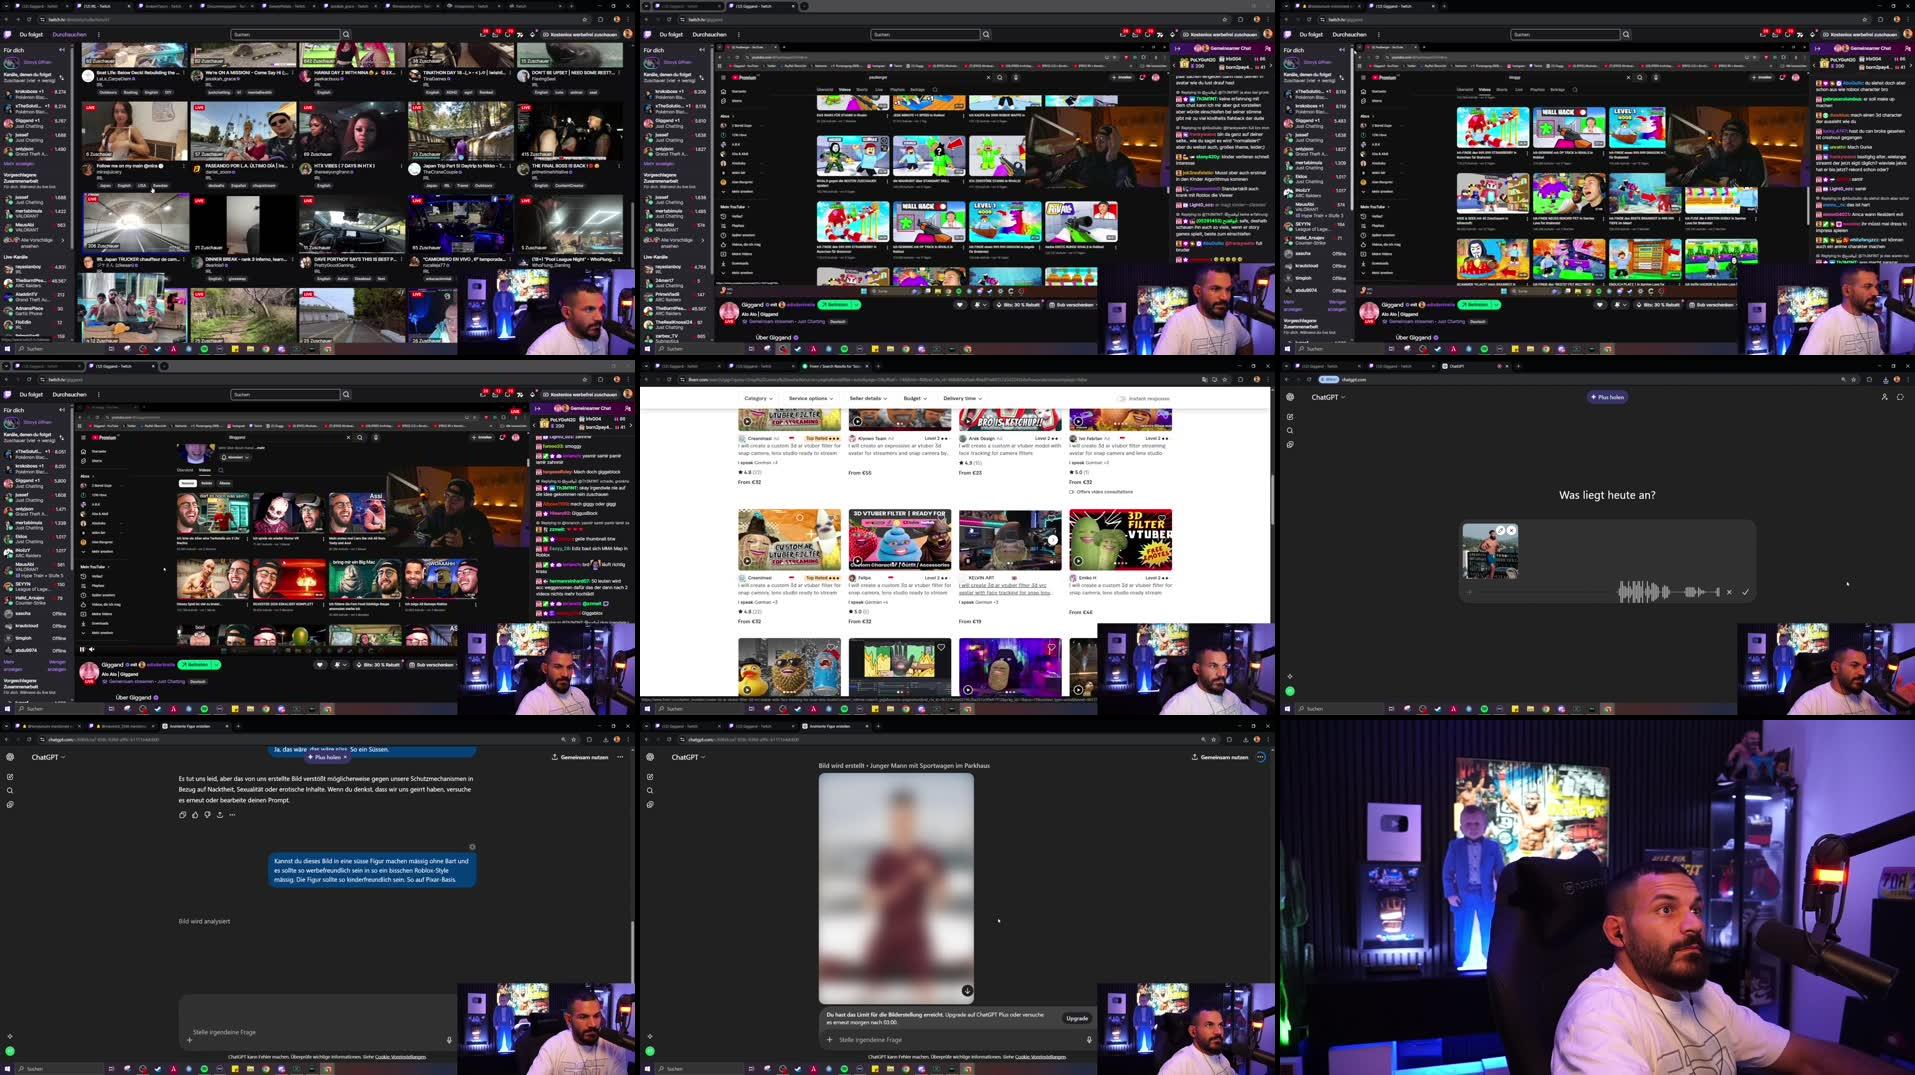Viewport: 1915px width, 1075px height.
Task: Click the Plus holen button in ChatGPT
Action: (x=1607, y=396)
